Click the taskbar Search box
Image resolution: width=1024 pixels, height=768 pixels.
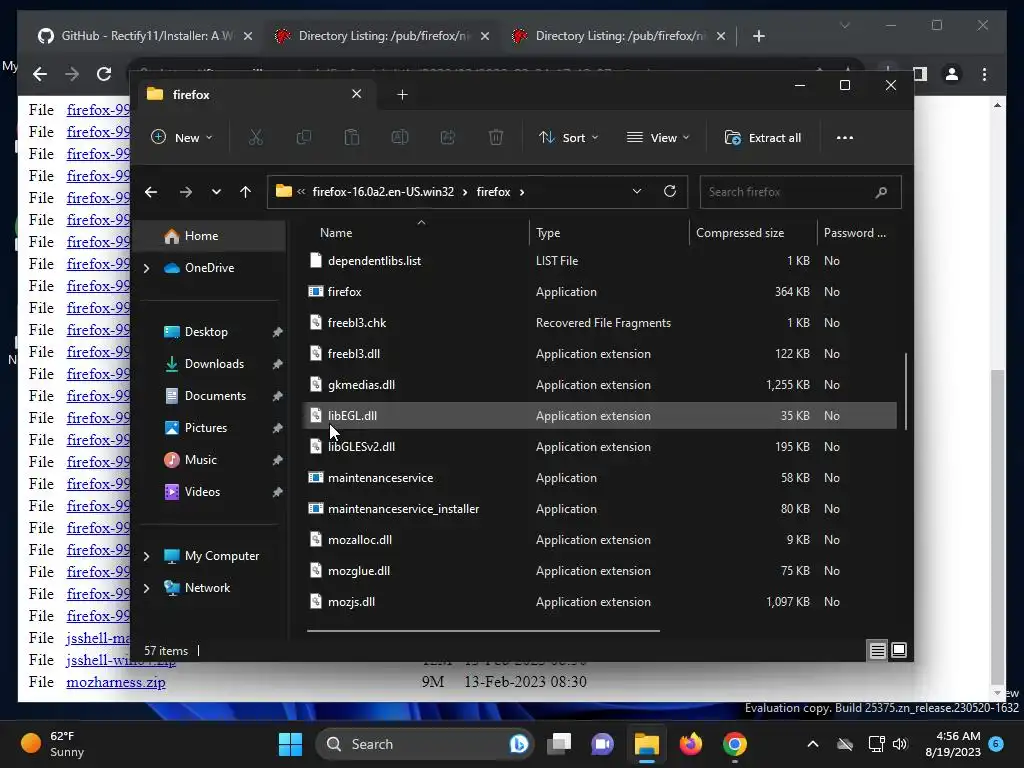pos(424,744)
